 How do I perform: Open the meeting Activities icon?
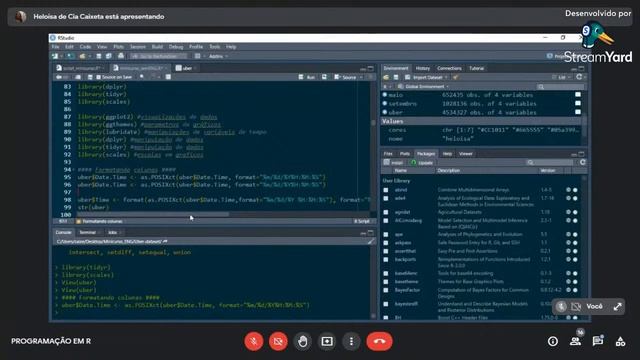coord(620,341)
